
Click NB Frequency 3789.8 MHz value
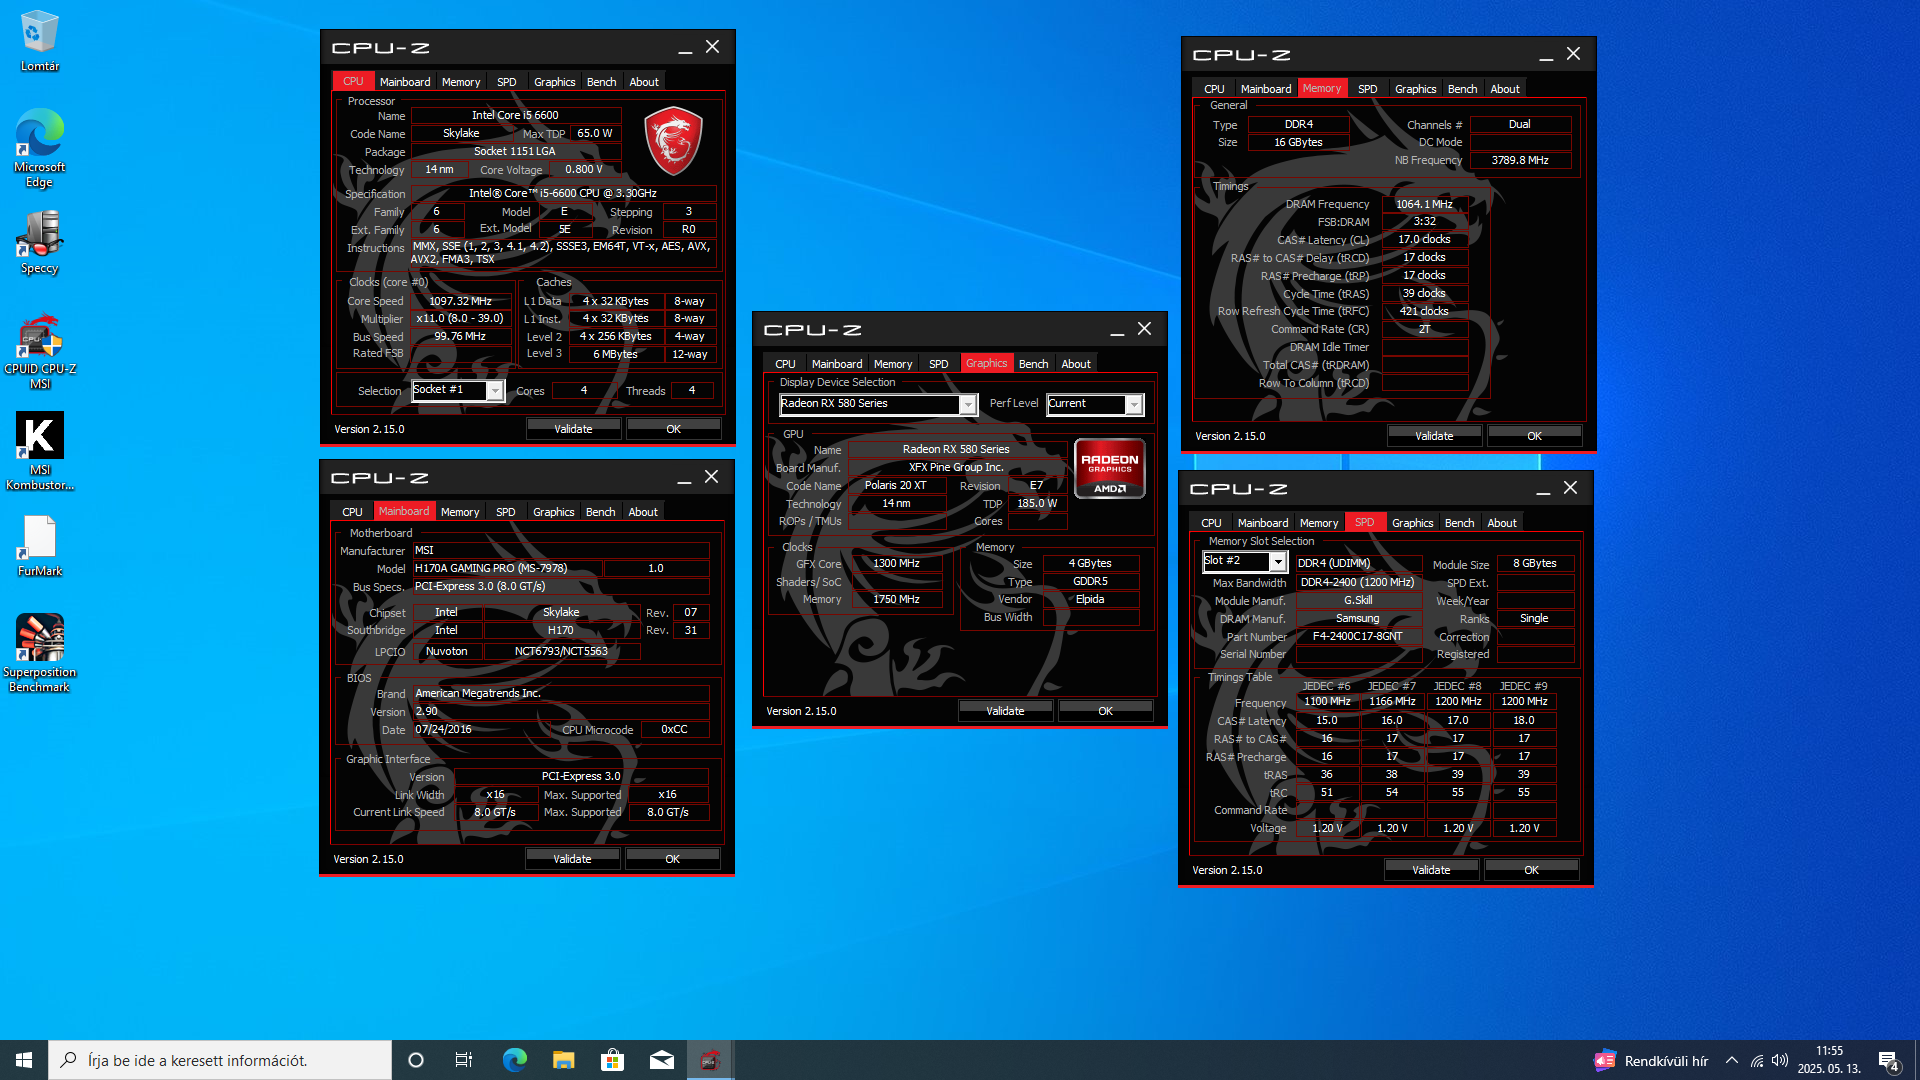click(1519, 160)
